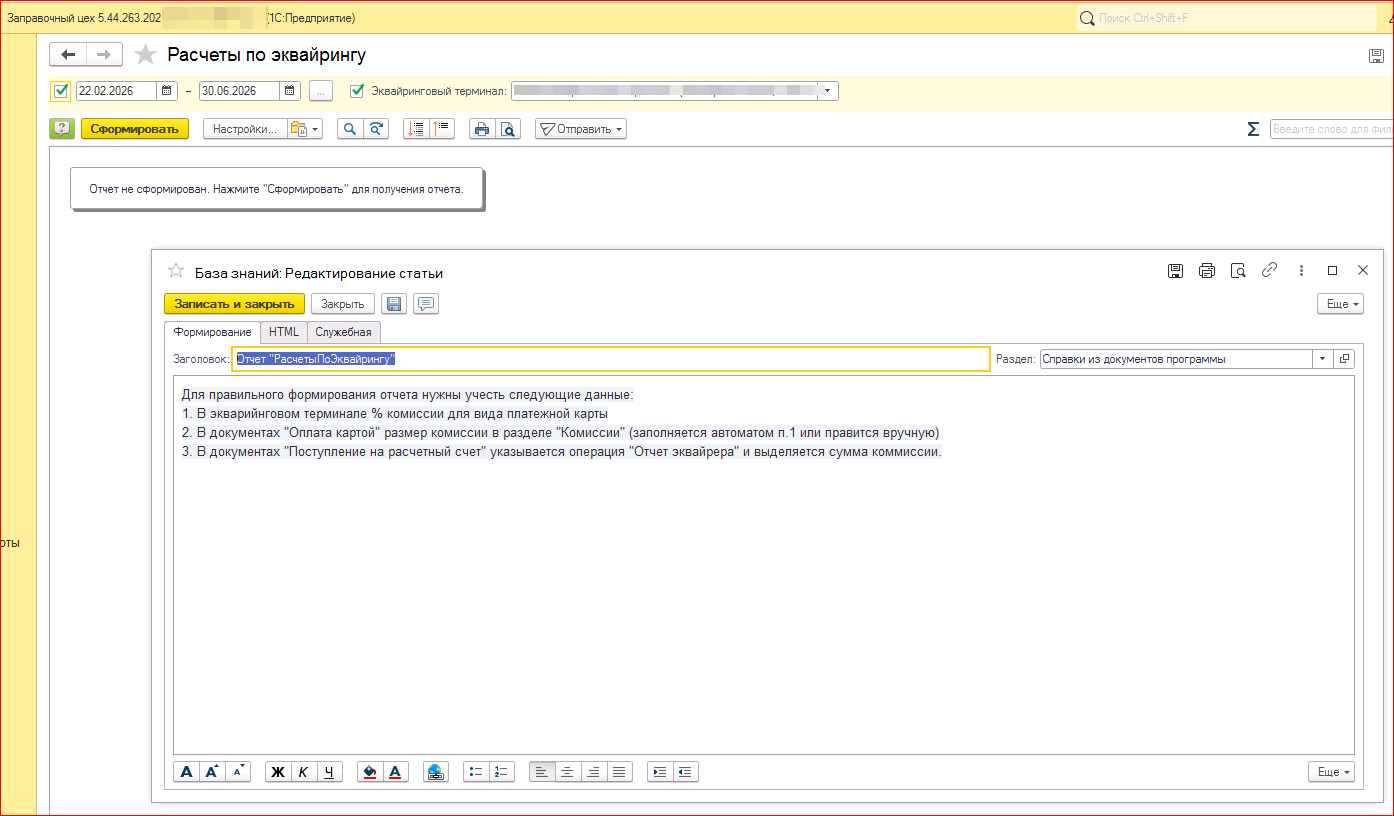
Task: Align text to the left
Action: point(543,772)
